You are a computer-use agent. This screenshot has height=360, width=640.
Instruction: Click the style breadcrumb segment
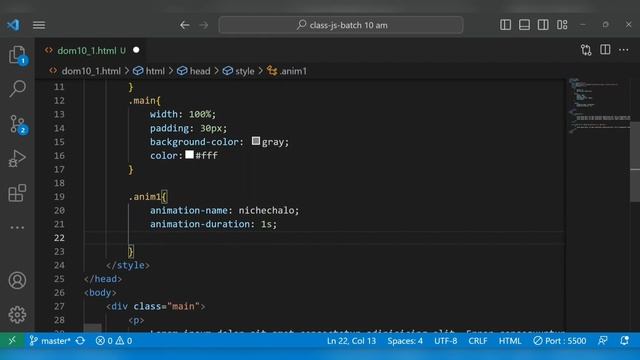[x=244, y=71]
